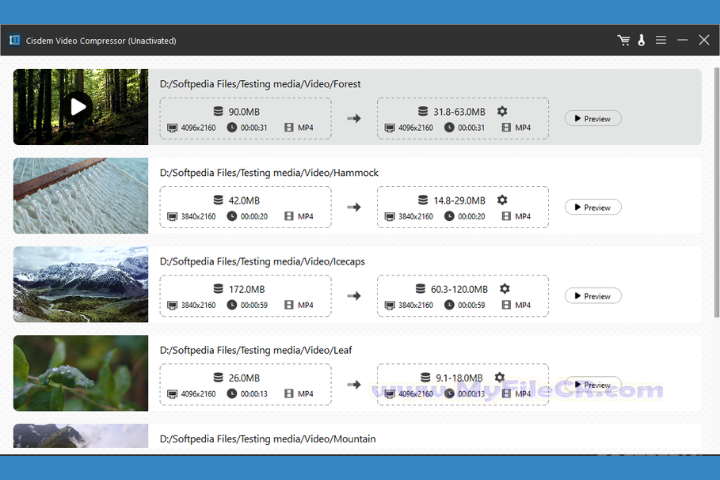The image size is (720, 480).
Task: Click the Icecaps source duration clock icon
Action: click(x=232, y=305)
